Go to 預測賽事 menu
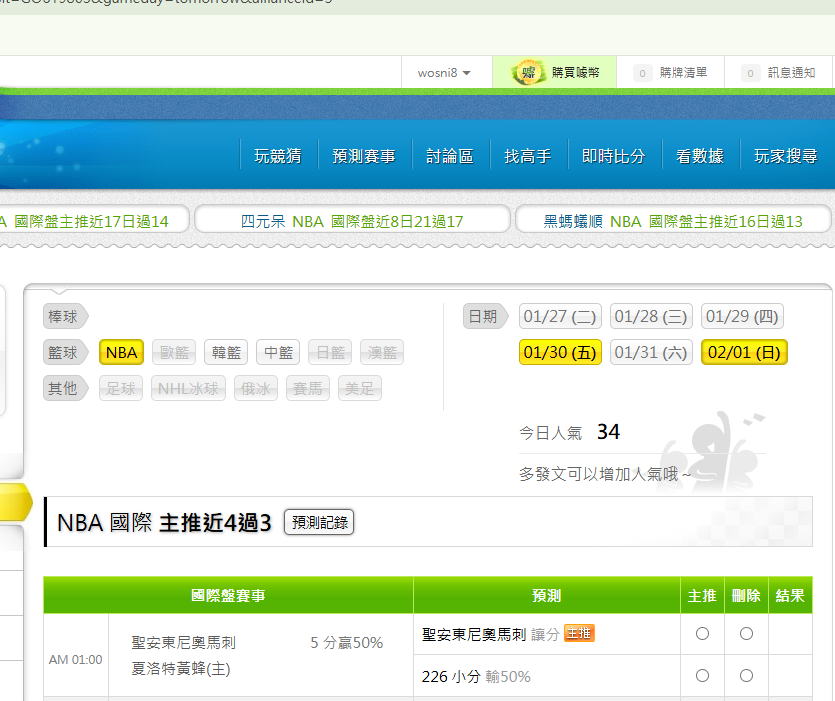The height and width of the screenshot is (701, 835). pos(364,156)
